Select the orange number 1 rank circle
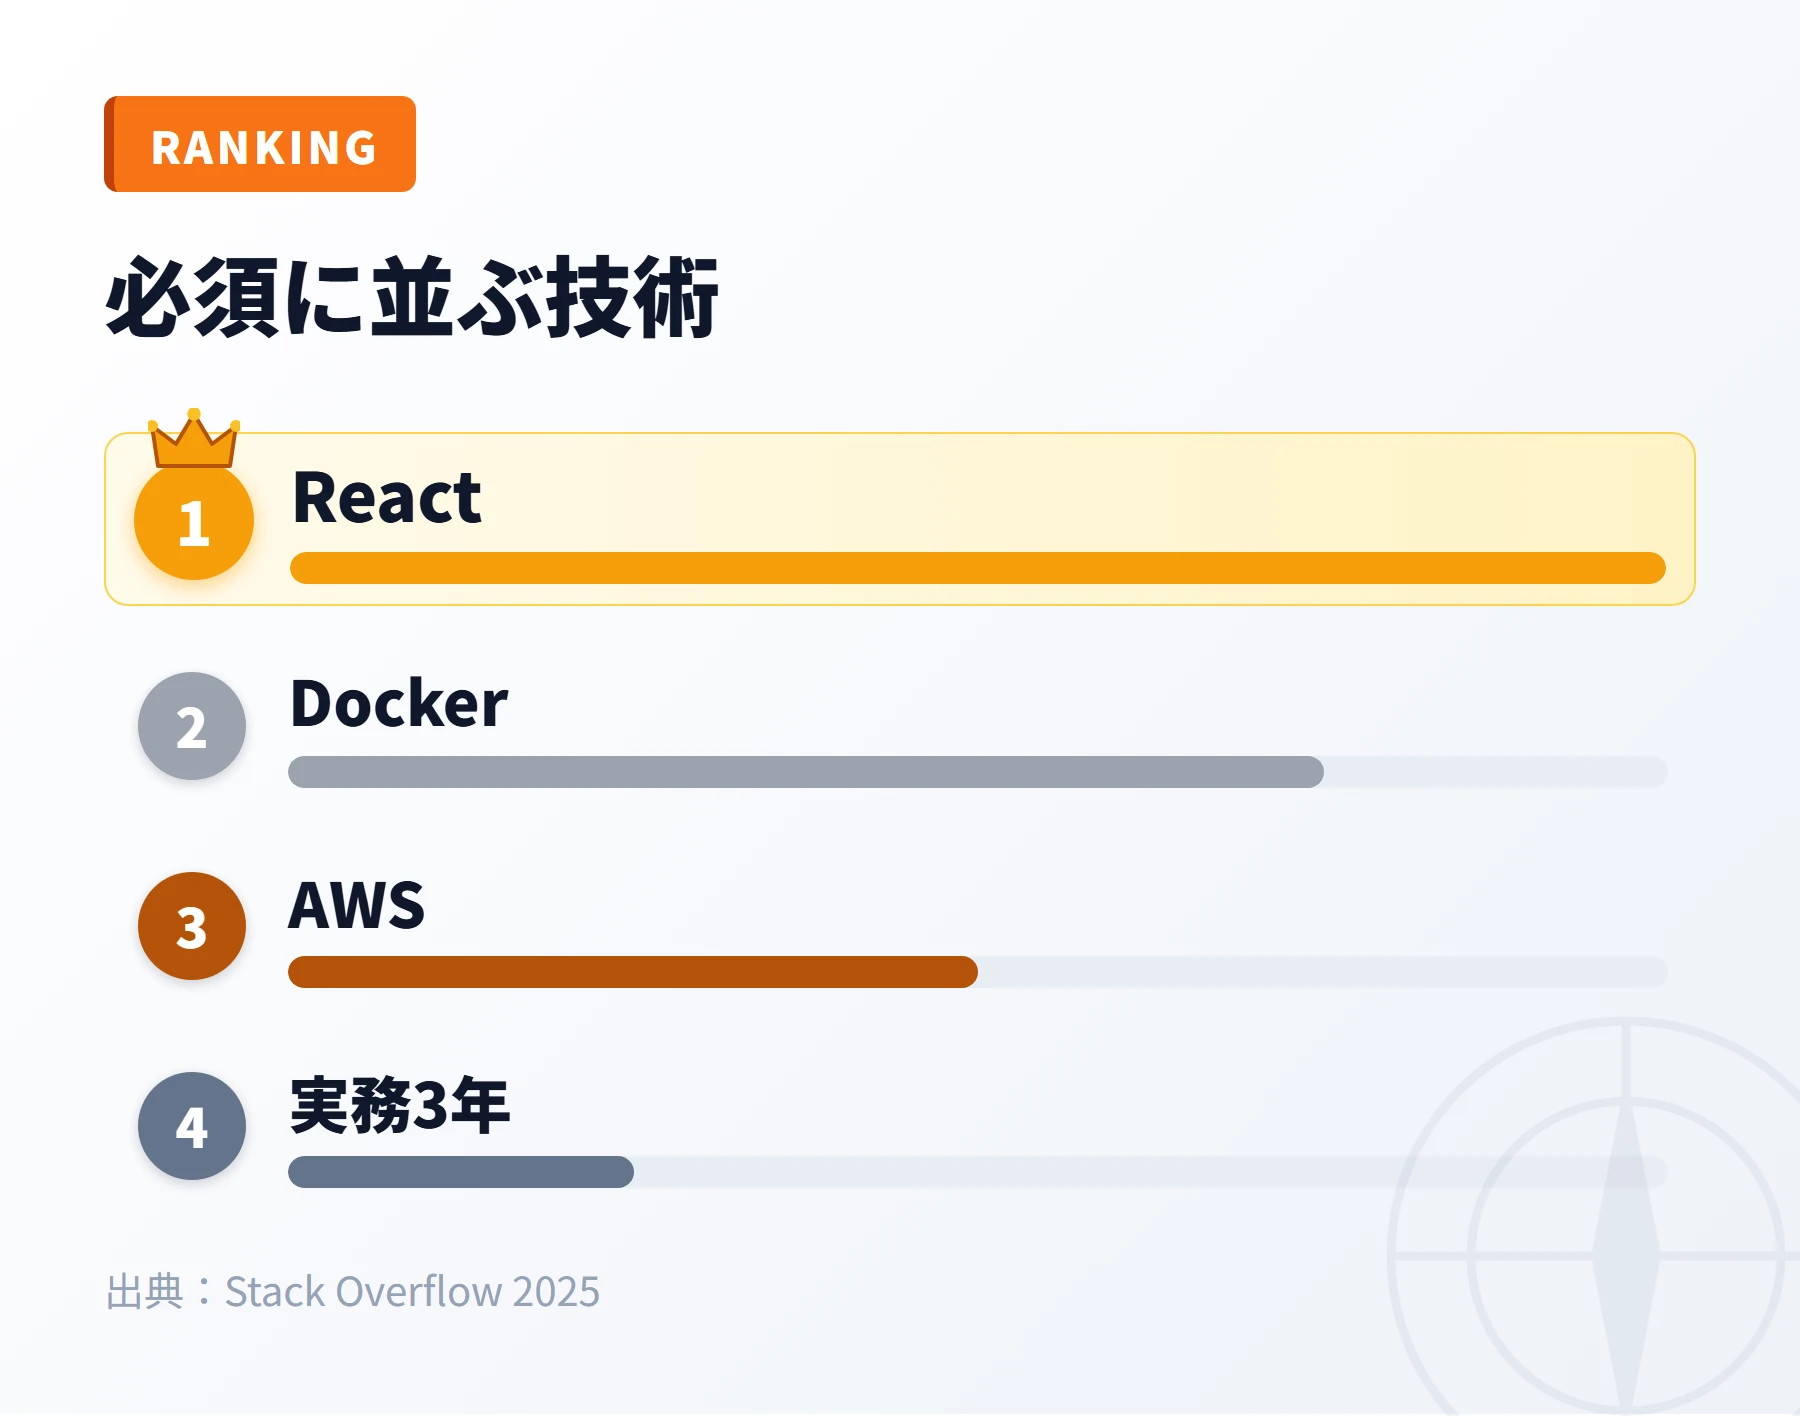 point(194,521)
